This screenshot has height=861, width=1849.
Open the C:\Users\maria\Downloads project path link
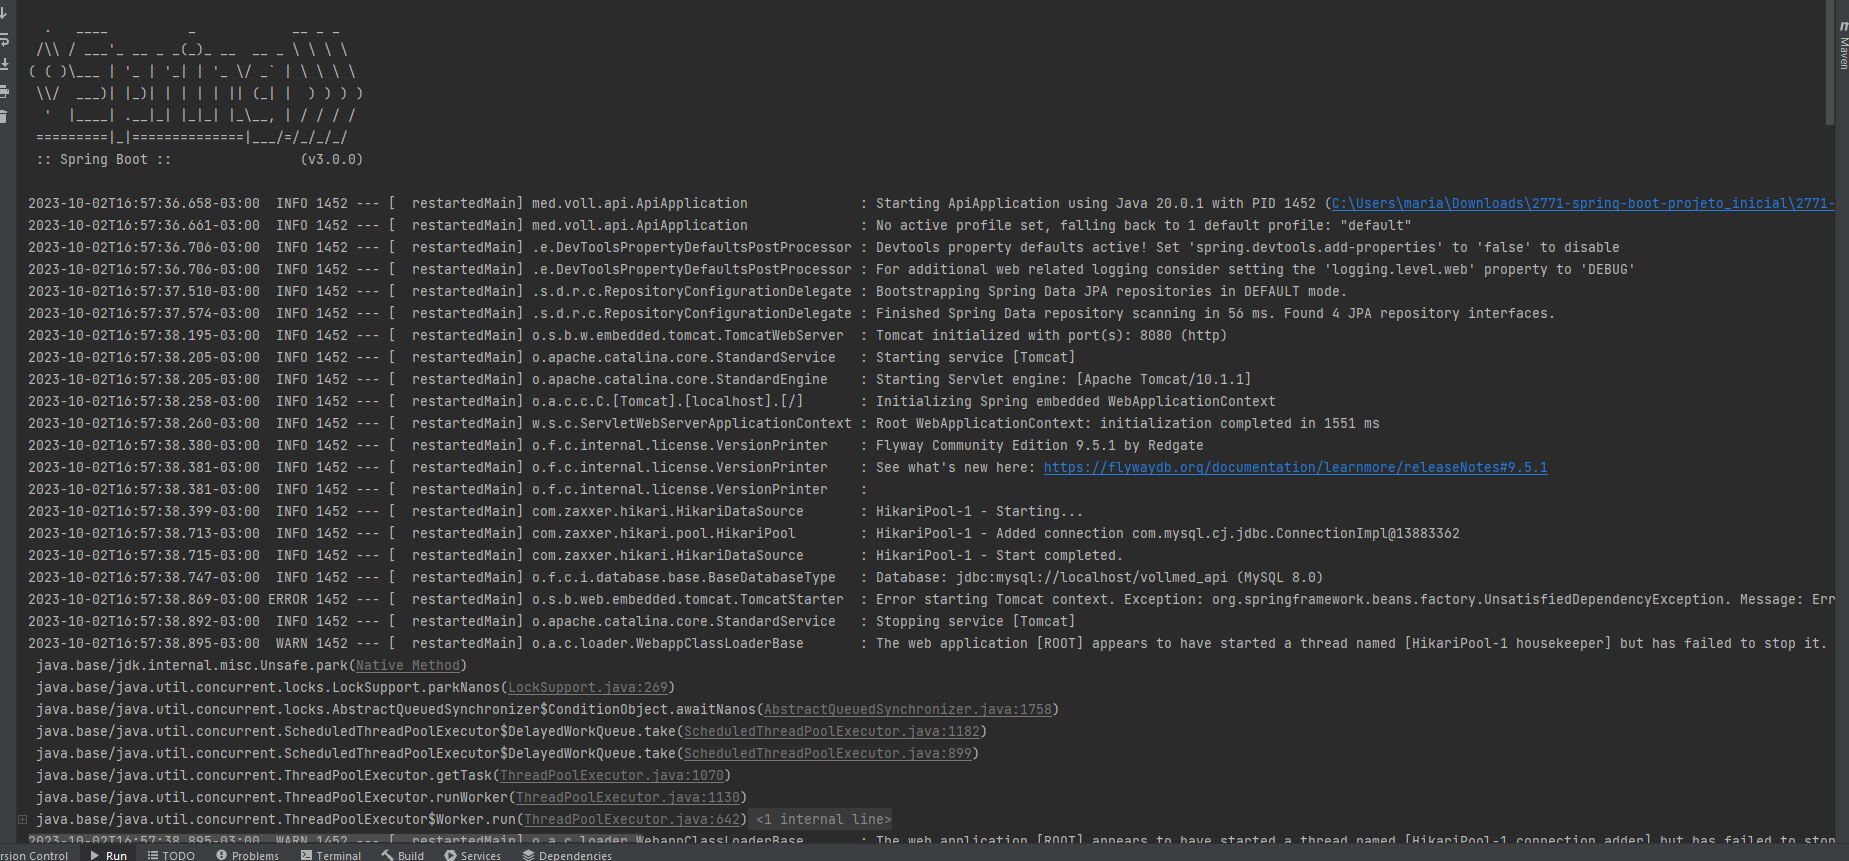(x=1583, y=203)
